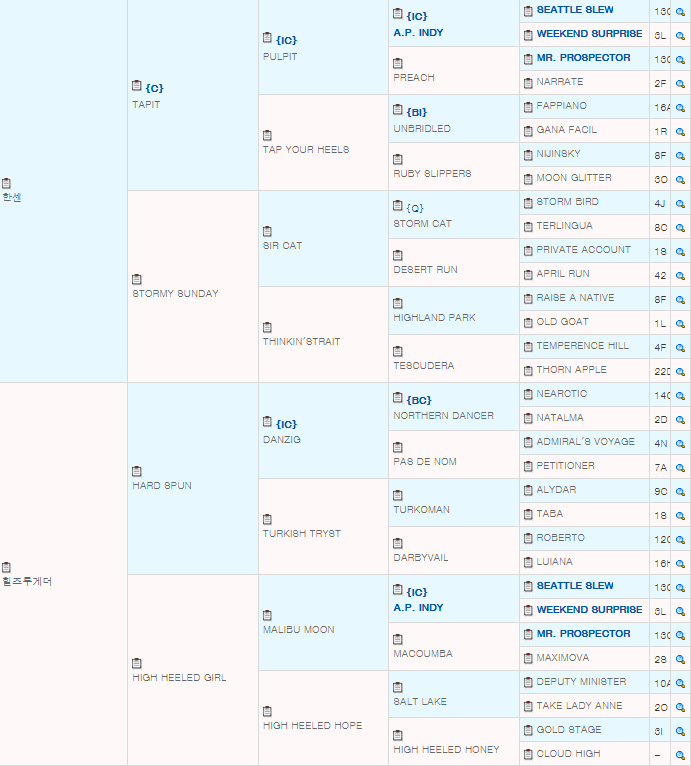Click the magnifier icon next to SEATTLE SLEW at top
Image resolution: width=691 pixels, height=766 pixels.
[x=680, y=12]
